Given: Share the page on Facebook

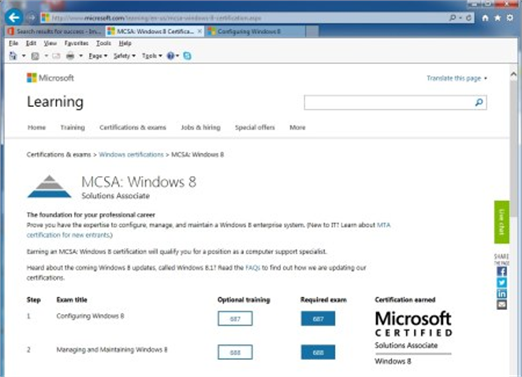Looking at the screenshot, I should pyautogui.click(x=502, y=271).
